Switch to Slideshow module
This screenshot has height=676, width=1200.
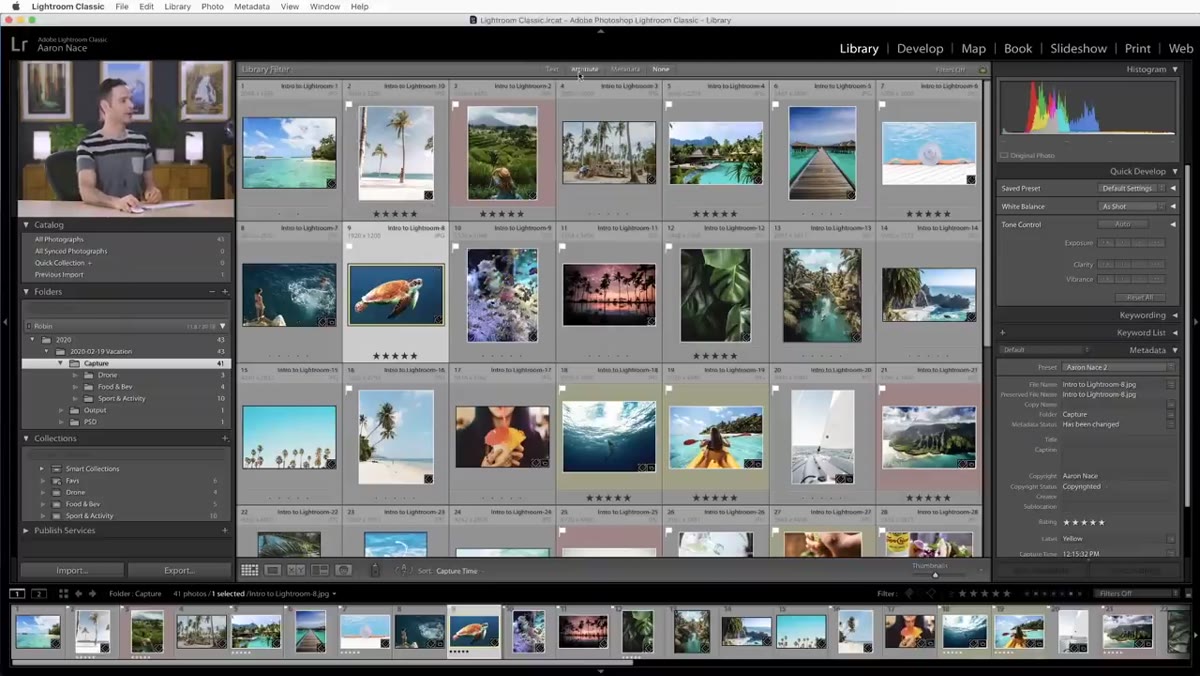(1078, 48)
